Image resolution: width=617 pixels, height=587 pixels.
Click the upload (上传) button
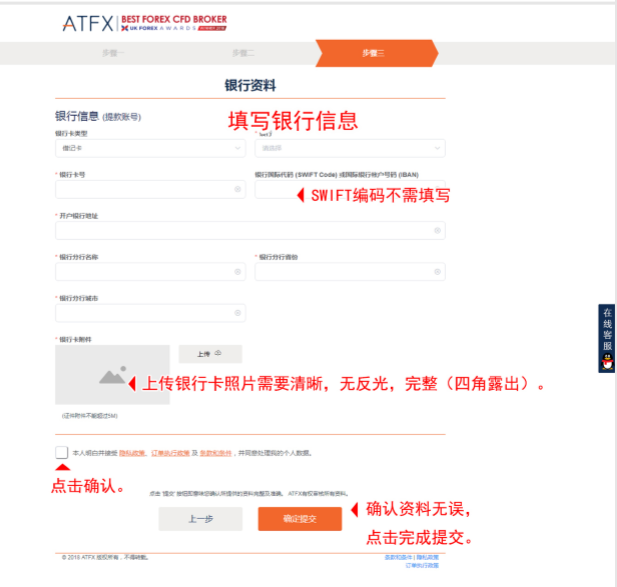[x=210, y=354]
